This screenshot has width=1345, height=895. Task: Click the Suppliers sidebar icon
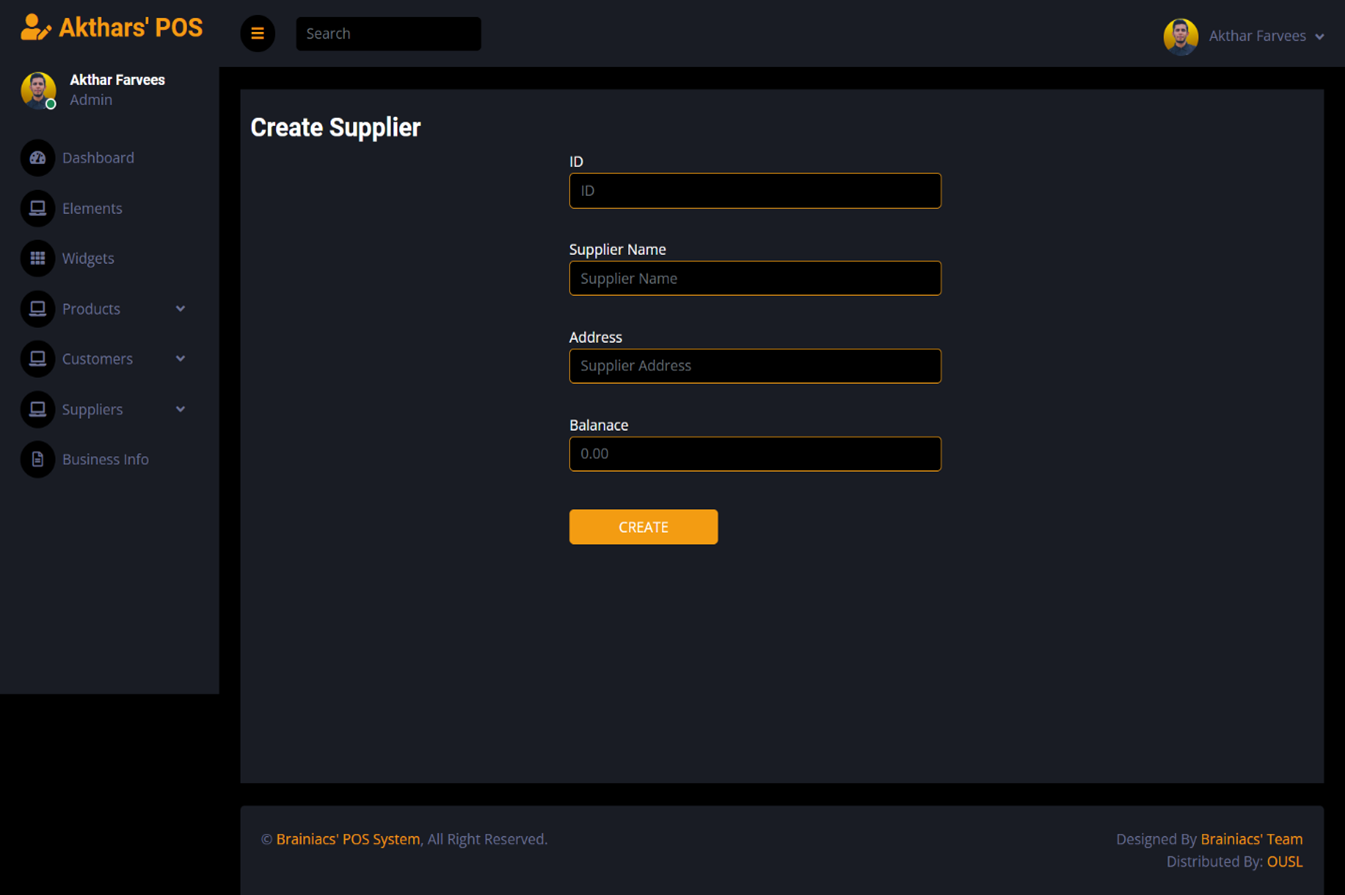point(38,409)
